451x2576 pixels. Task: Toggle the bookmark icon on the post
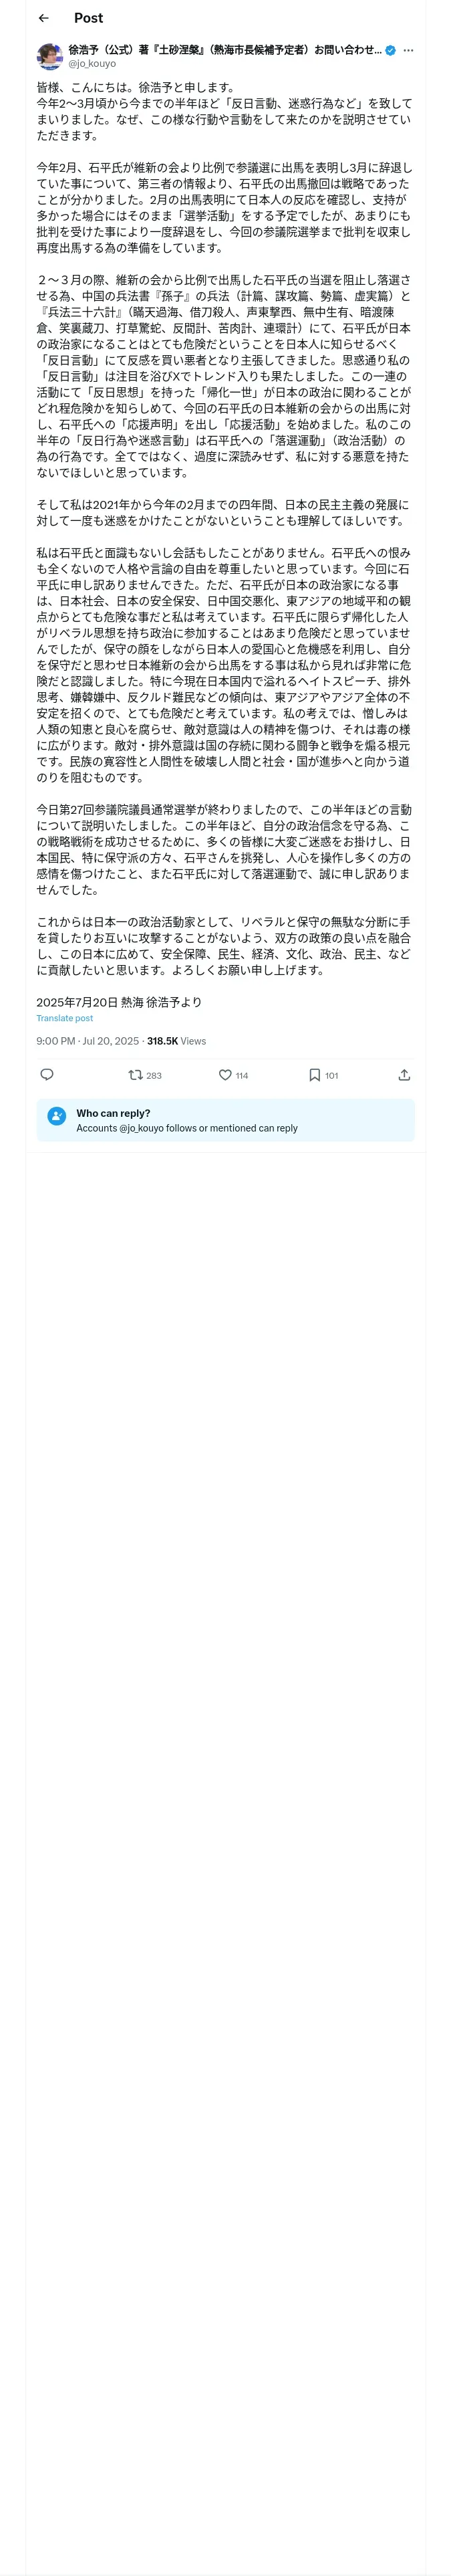pos(314,1075)
